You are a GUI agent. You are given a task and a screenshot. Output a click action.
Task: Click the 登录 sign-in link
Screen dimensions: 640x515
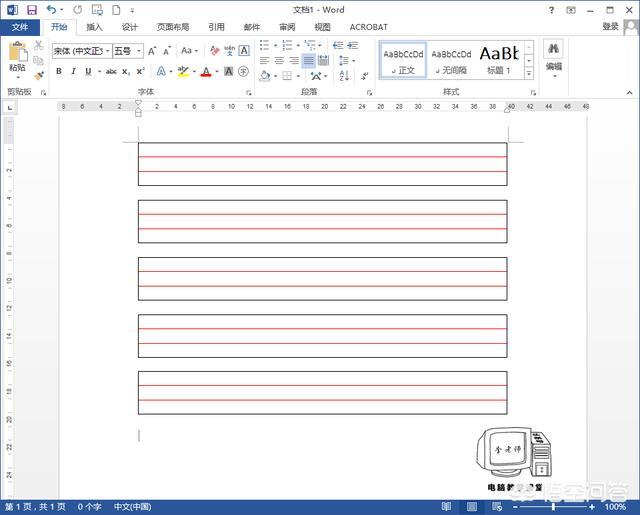[610, 27]
